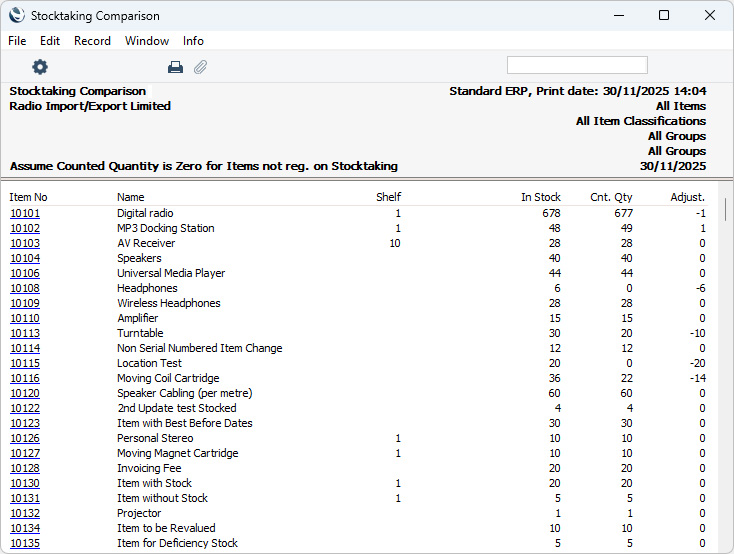Click 'Invoicing Fee' name text
Screen dimensions: 734x554
pos(149,468)
